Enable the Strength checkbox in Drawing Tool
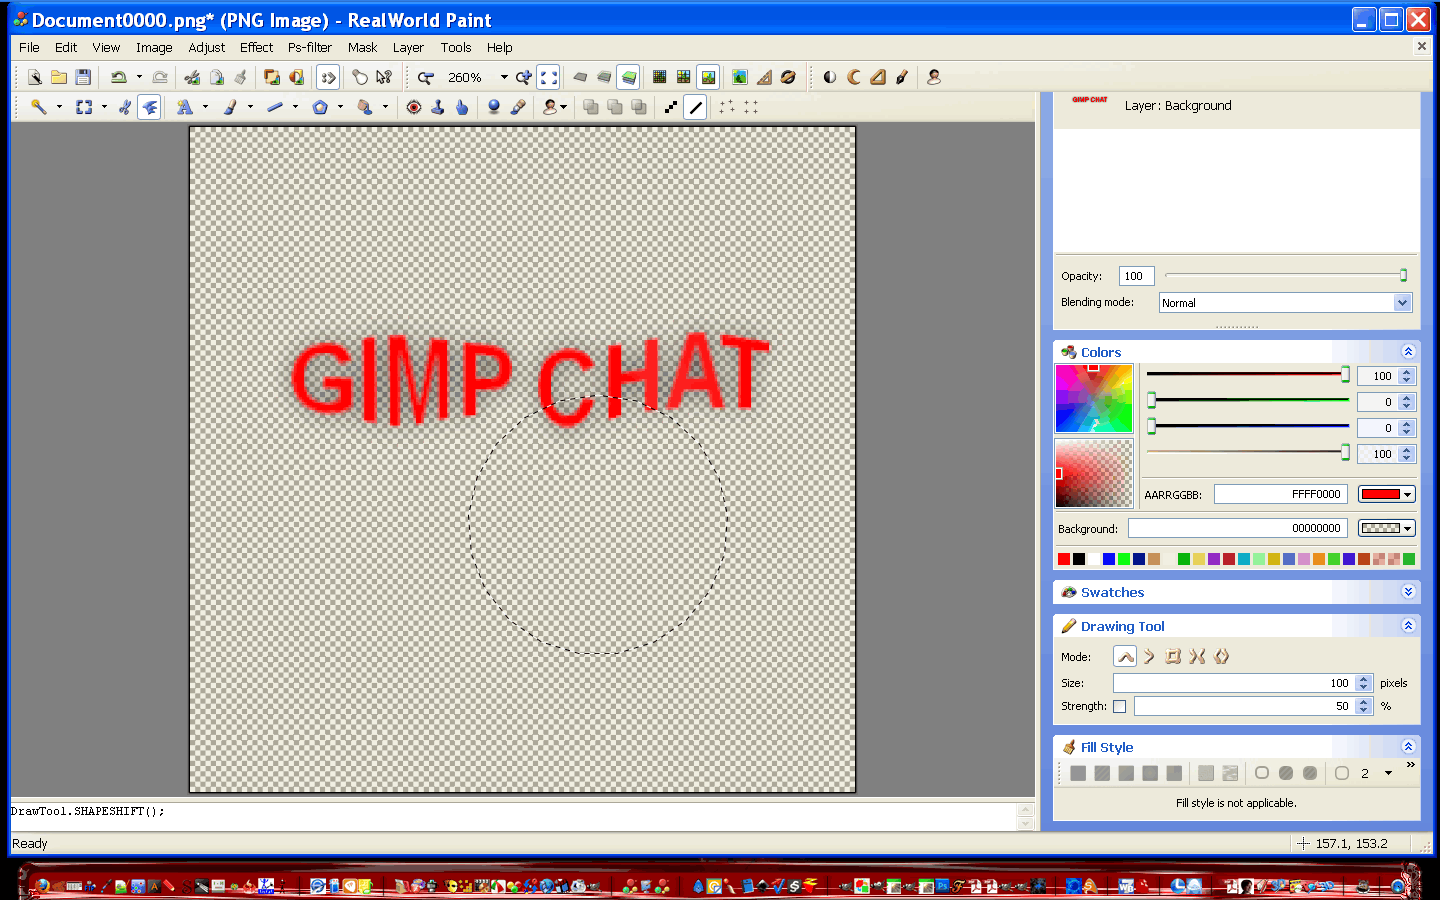1440x900 pixels. pos(1119,706)
